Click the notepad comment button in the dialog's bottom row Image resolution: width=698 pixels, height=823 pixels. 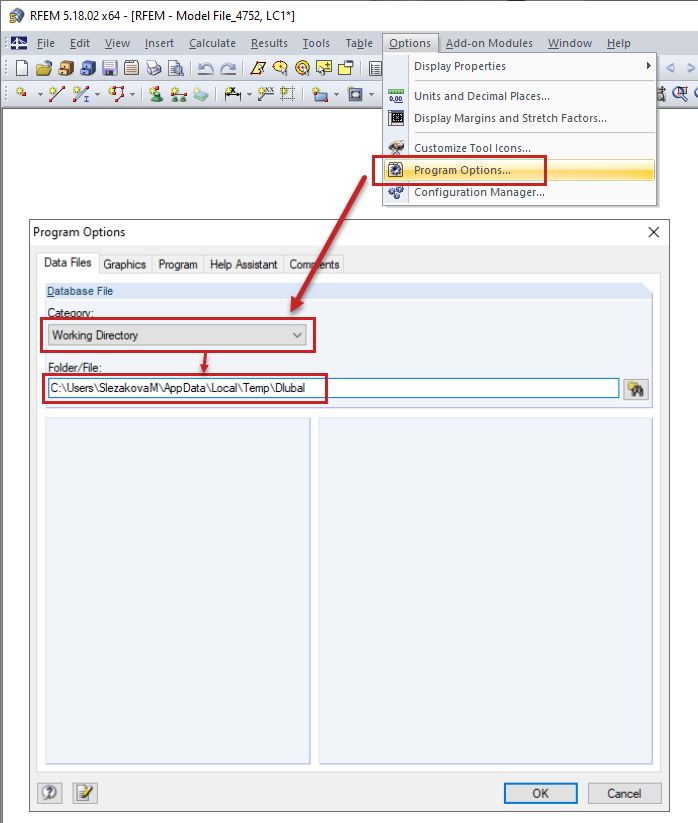[85, 793]
